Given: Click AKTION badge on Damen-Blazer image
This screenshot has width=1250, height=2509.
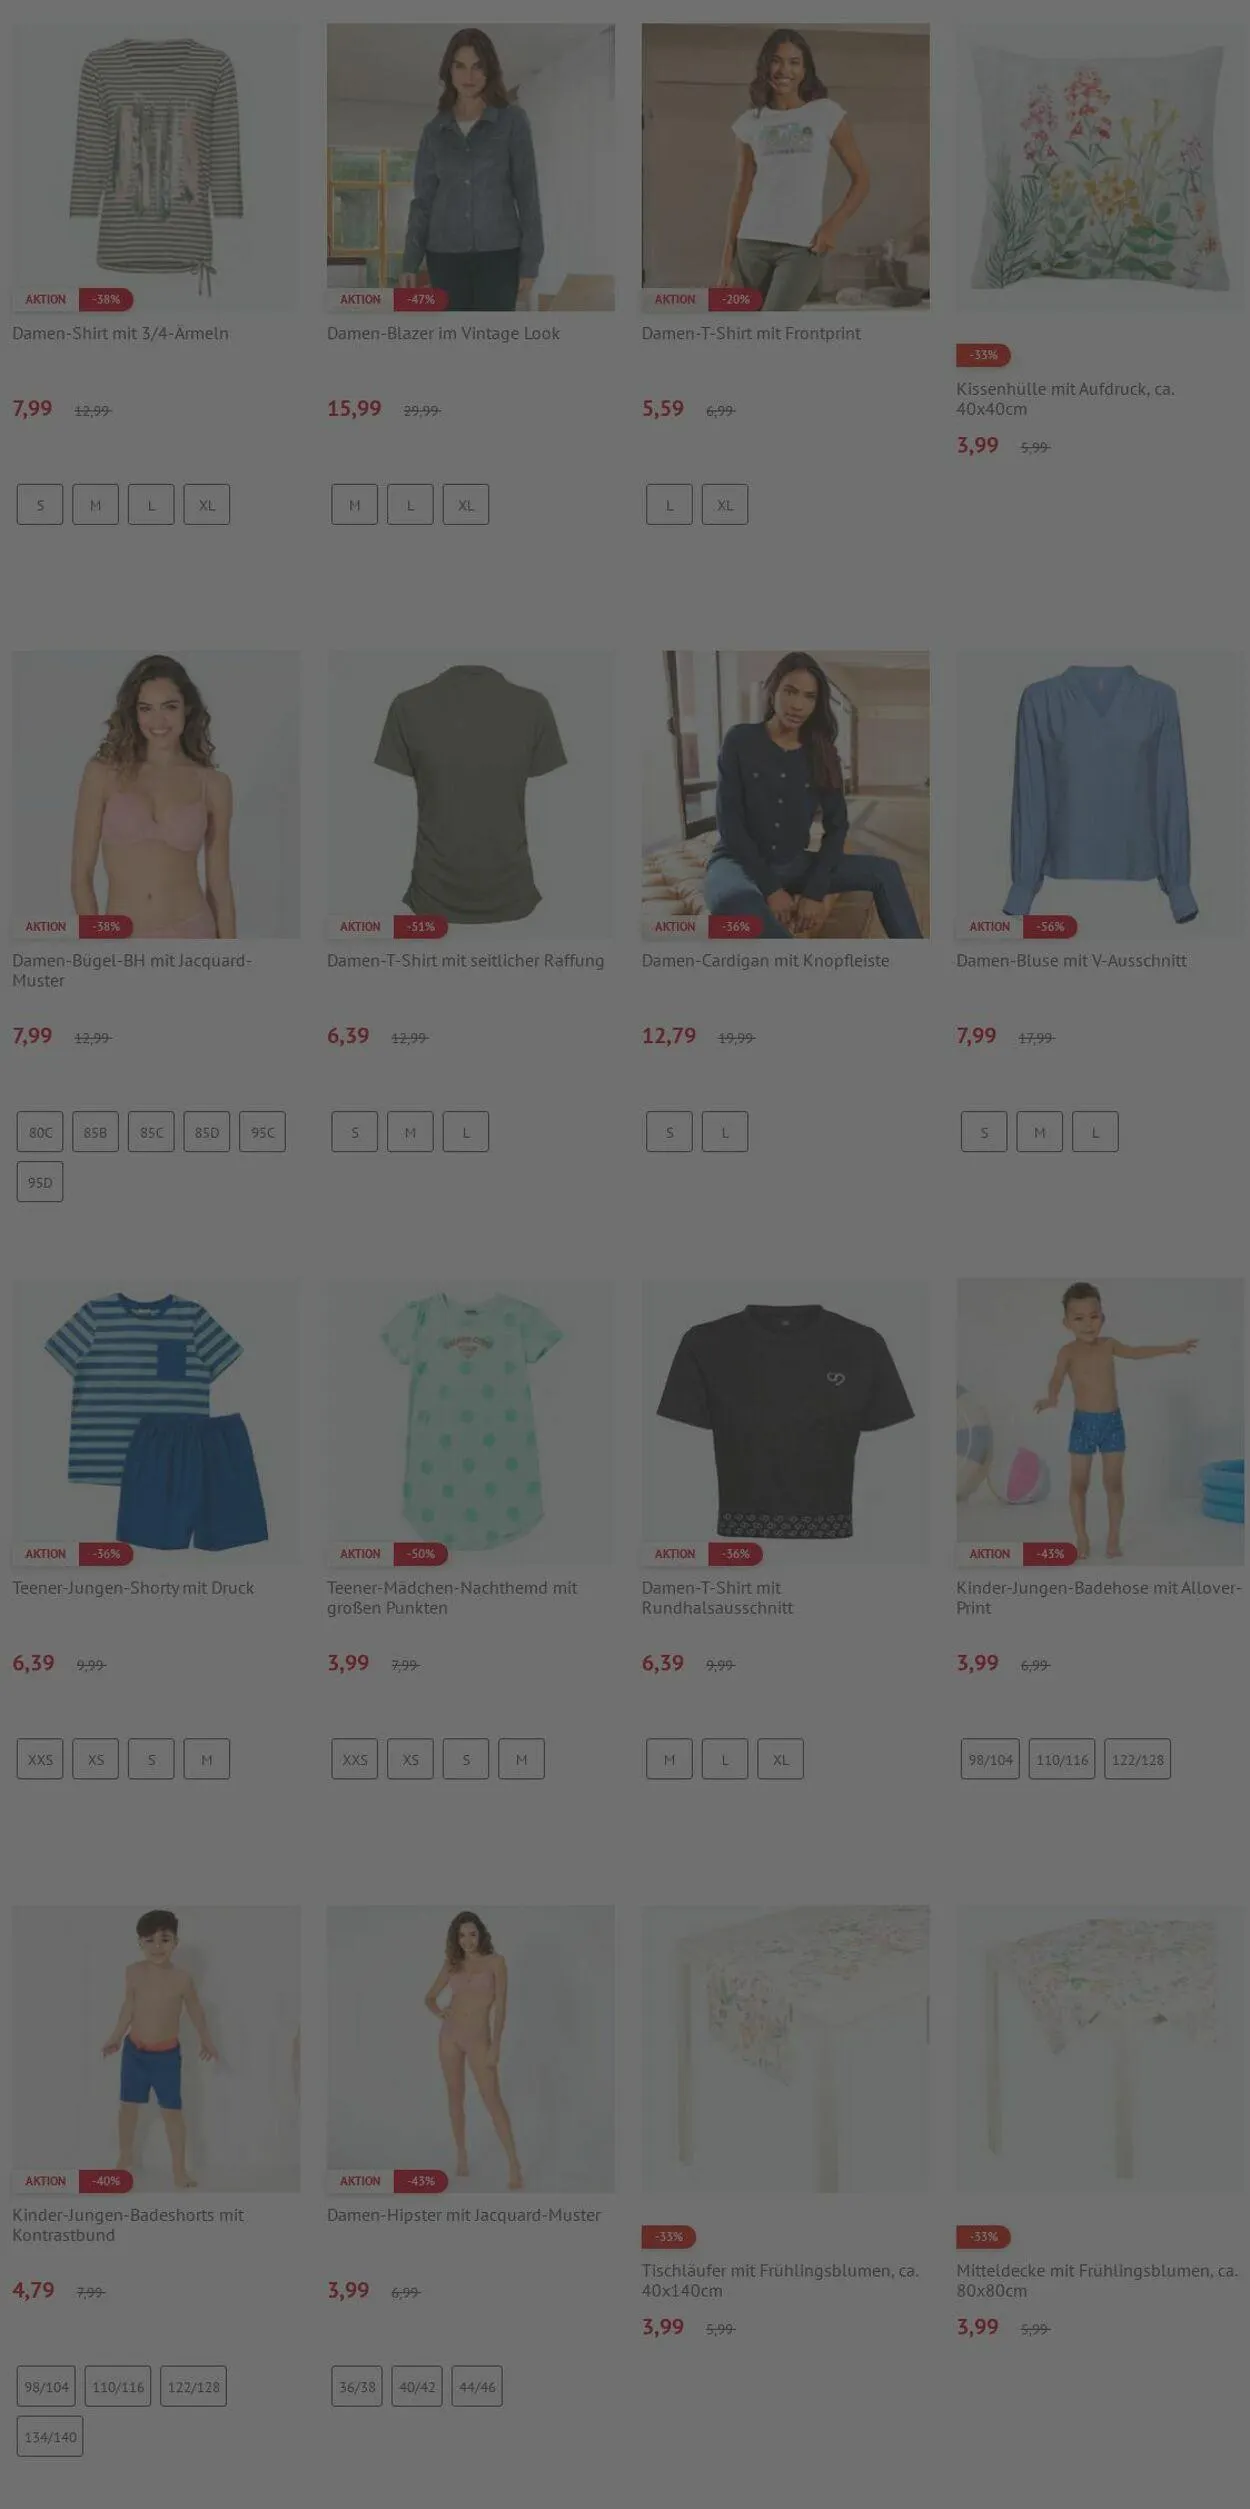Looking at the screenshot, I should tap(360, 299).
